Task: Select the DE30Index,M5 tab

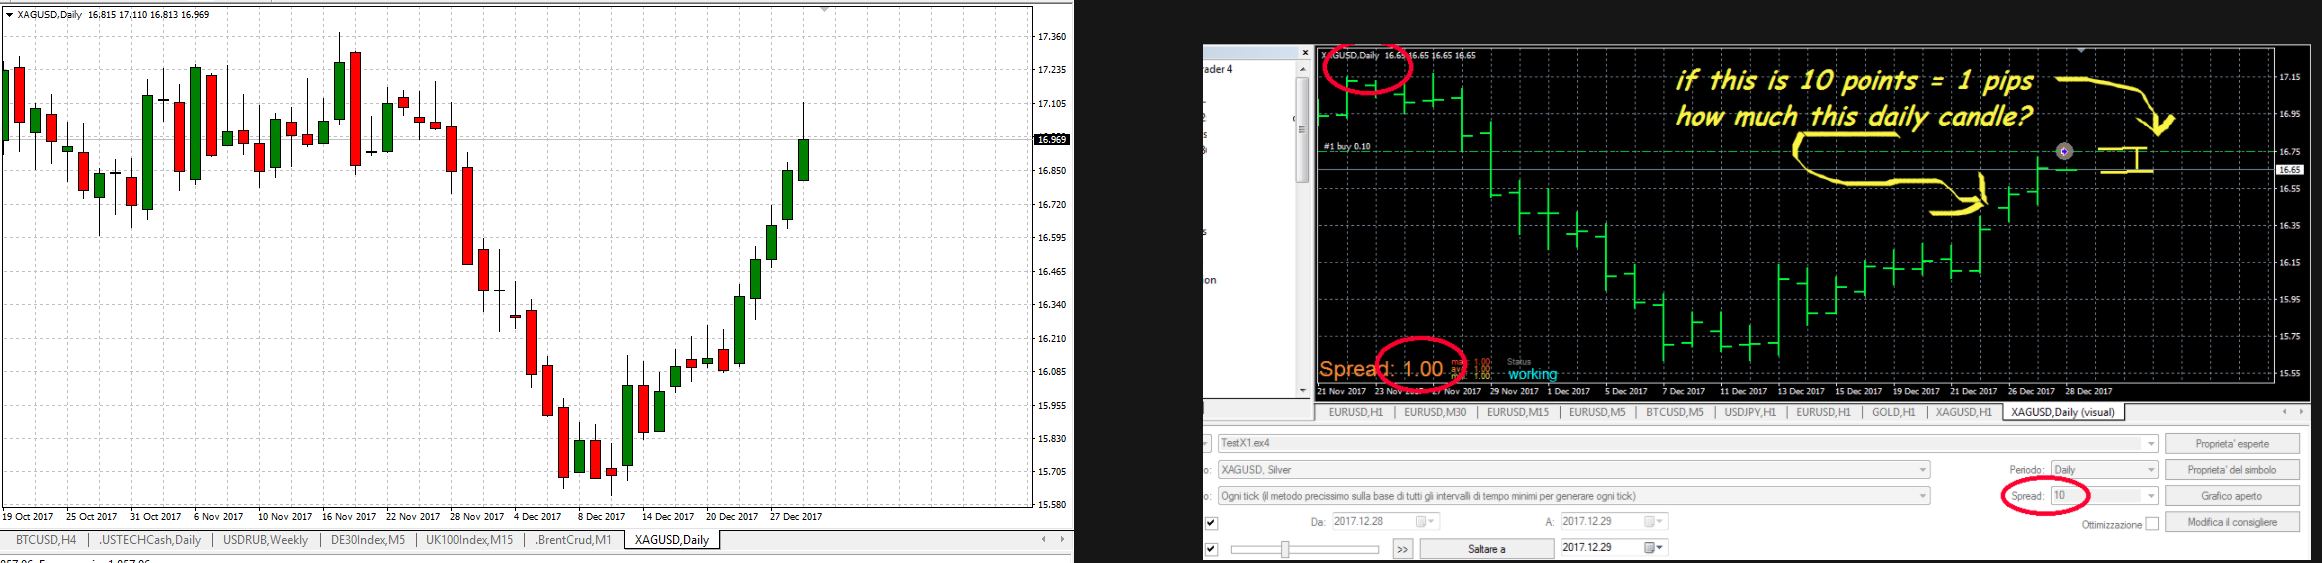Action: pos(368,540)
